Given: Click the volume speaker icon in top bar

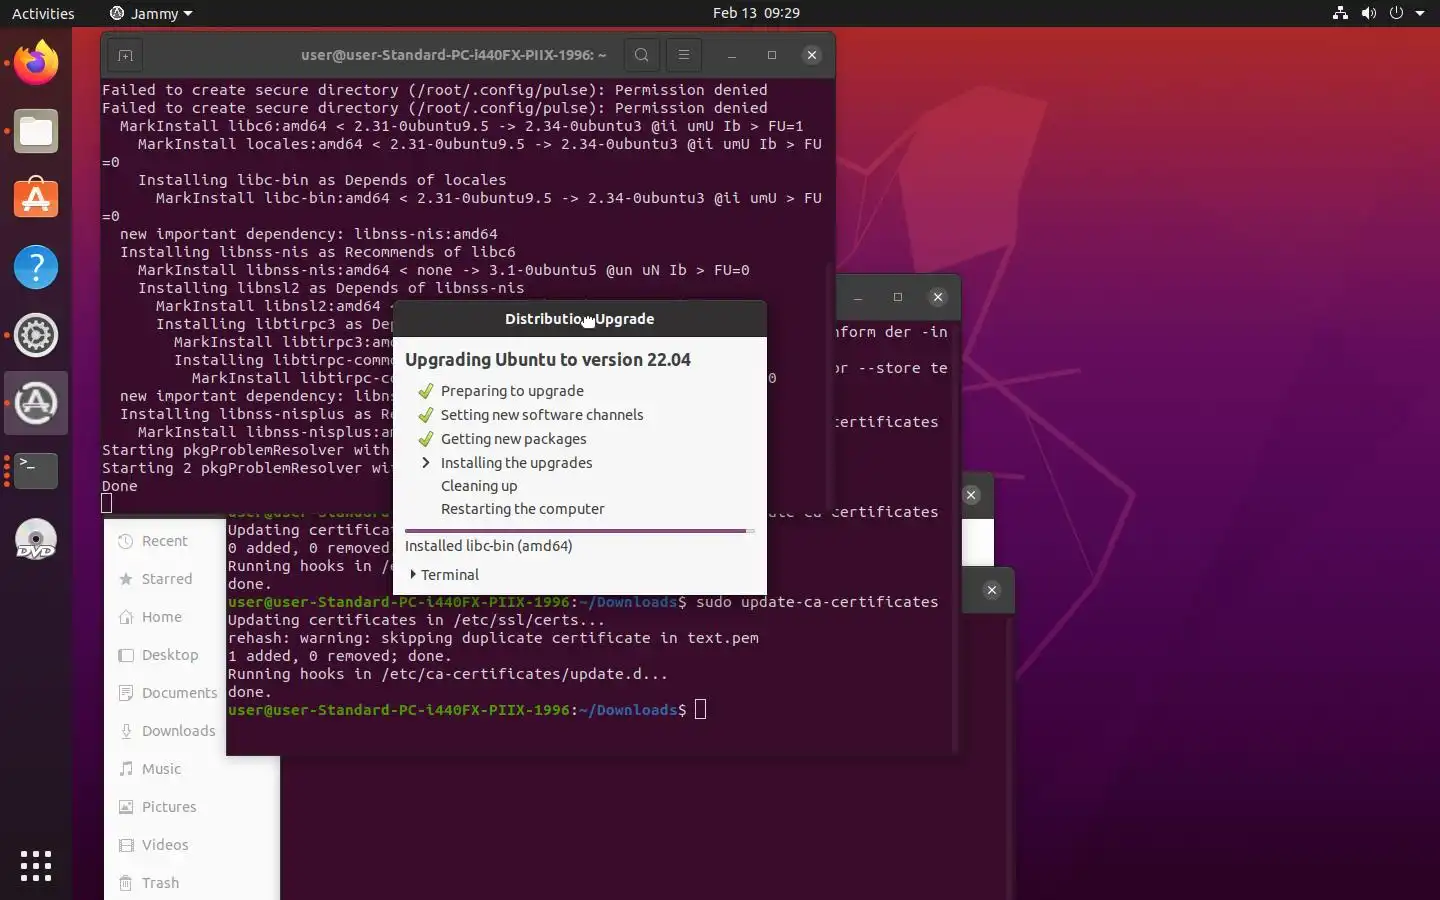Looking at the screenshot, I should 1368,13.
